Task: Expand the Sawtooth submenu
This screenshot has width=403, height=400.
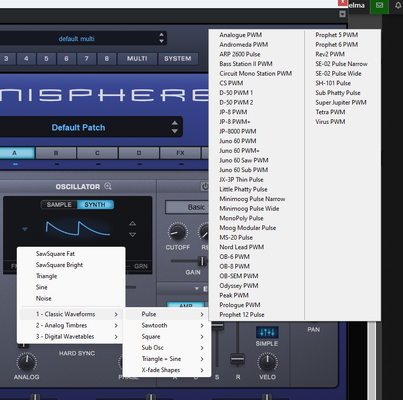Action: pyautogui.click(x=167, y=325)
